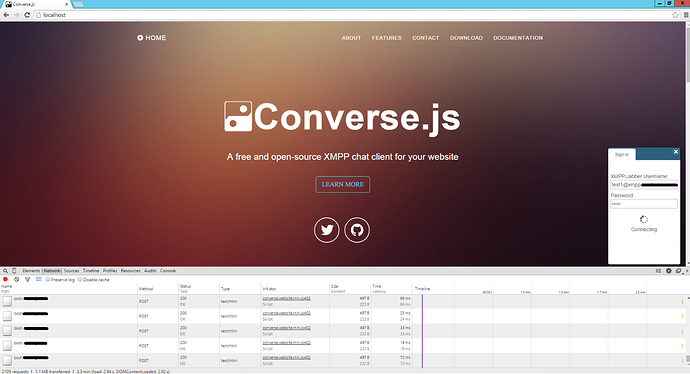Screen dimensions: 690x374
Task: Click the Converse.js logo image
Action: coord(238,116)
